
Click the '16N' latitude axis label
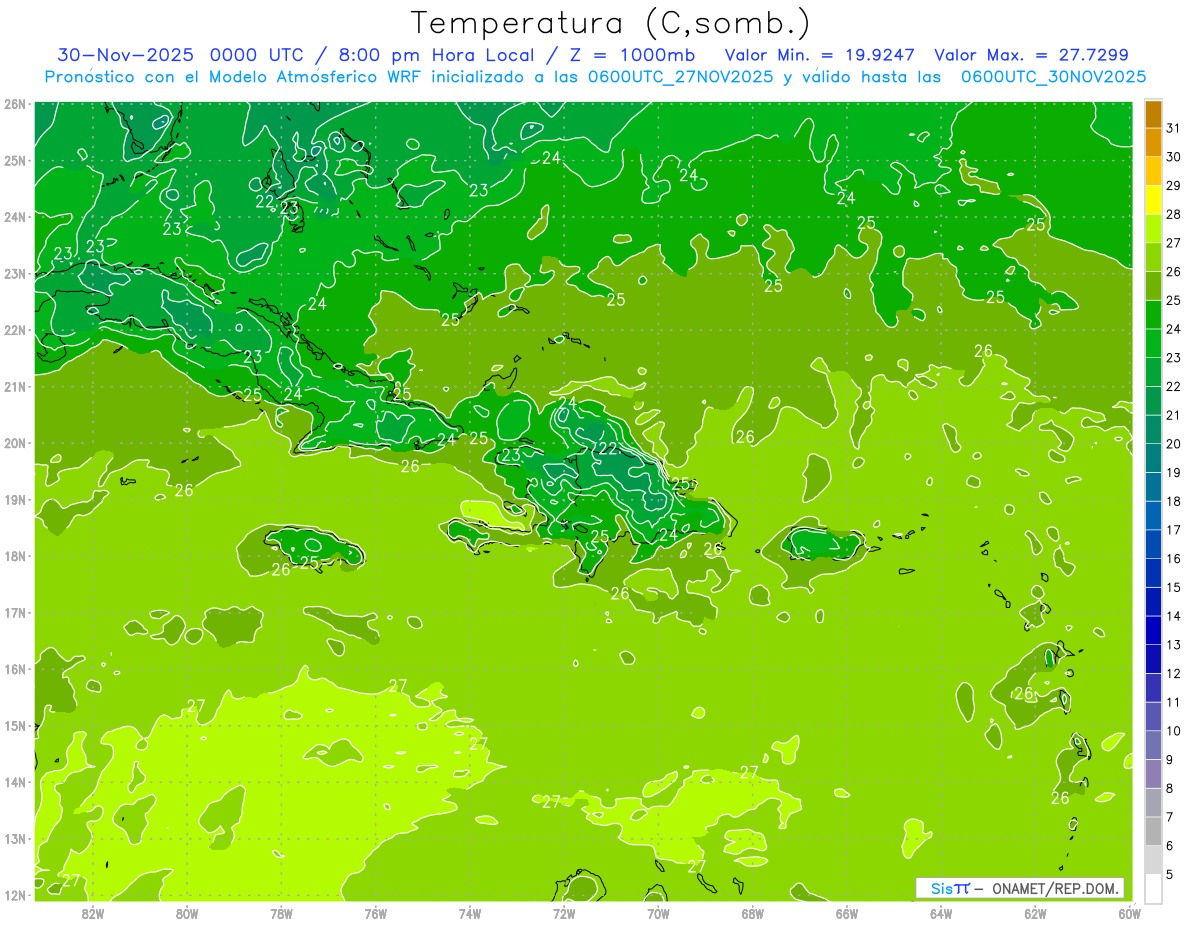point(14,669)
